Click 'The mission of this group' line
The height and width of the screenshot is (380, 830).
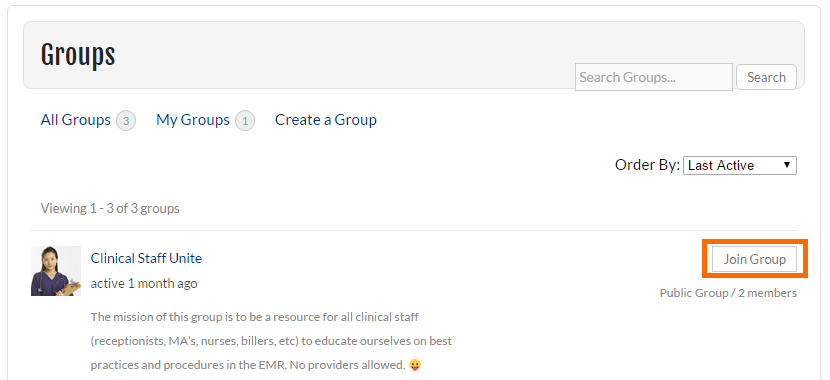click(x=255, y=317)
